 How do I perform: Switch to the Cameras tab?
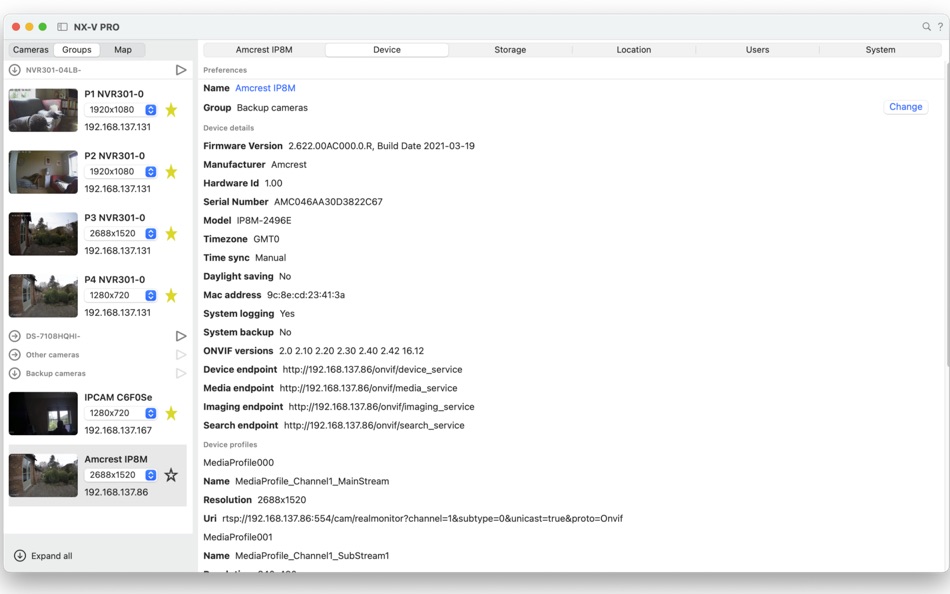pos(31,50)
